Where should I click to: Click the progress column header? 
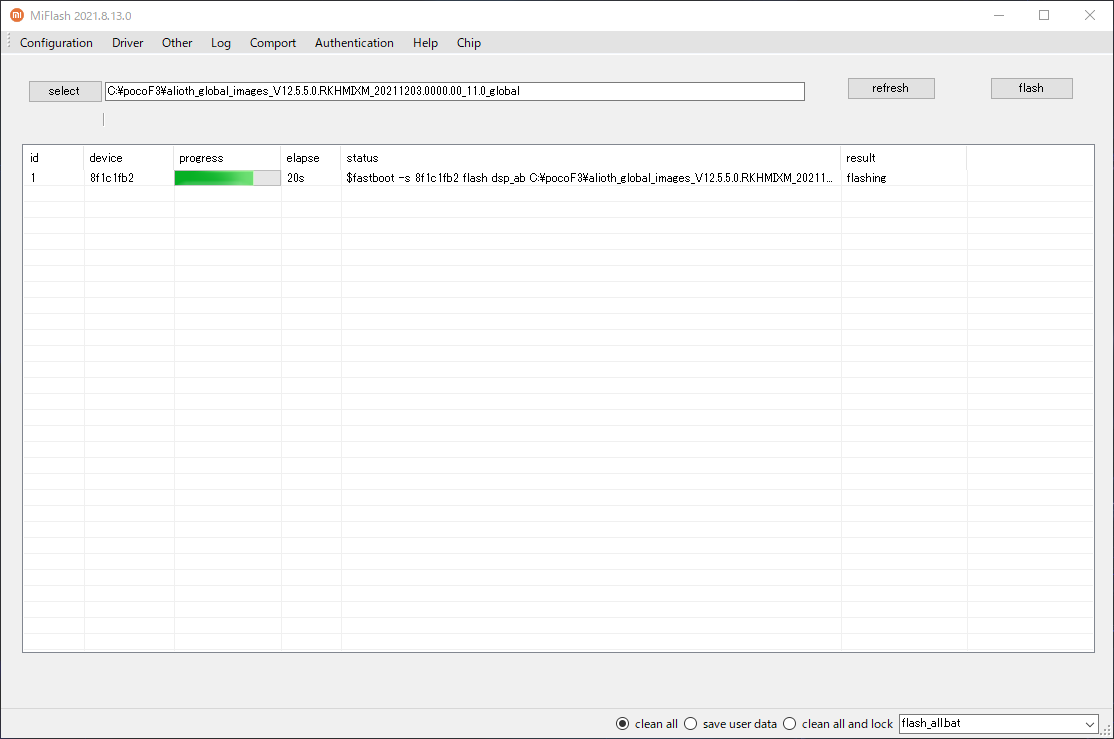(227, 158)
